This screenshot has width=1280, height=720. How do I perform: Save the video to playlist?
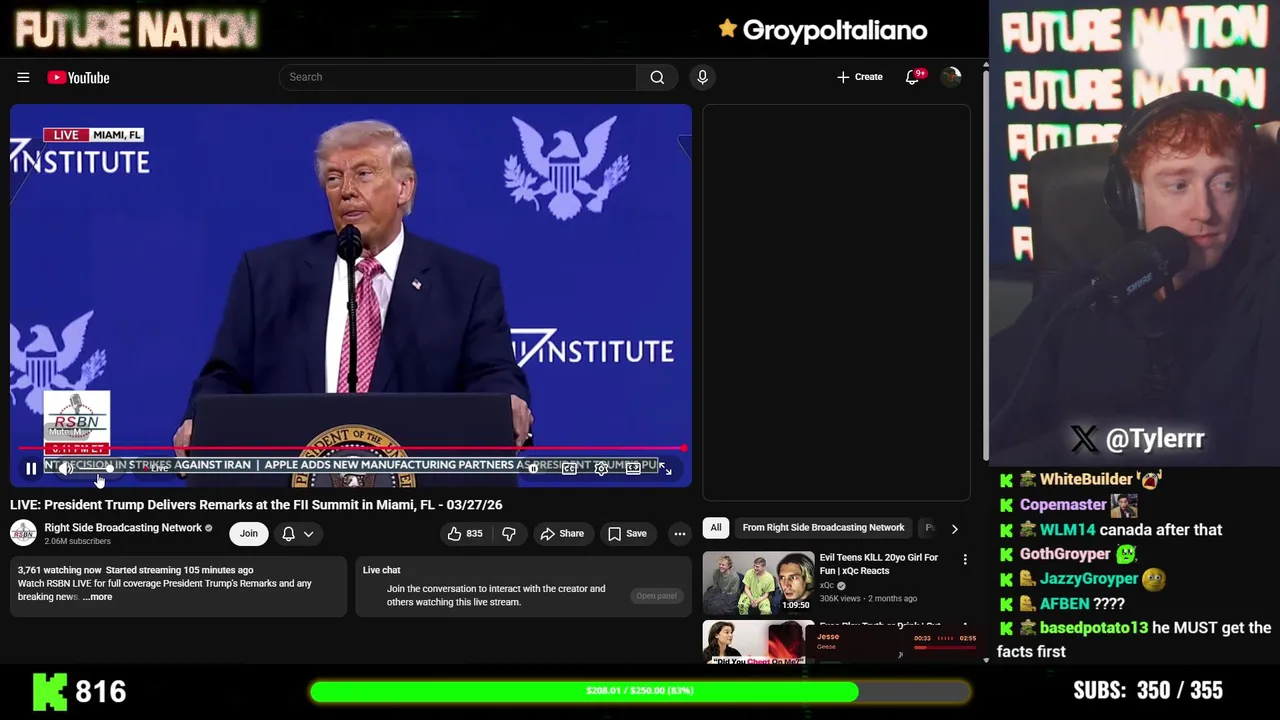[627, 533]
